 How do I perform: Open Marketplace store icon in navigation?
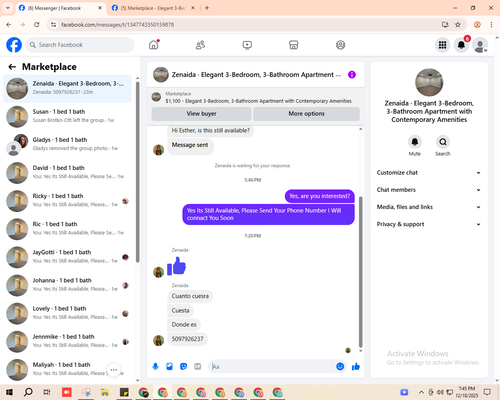pos(294,45)
